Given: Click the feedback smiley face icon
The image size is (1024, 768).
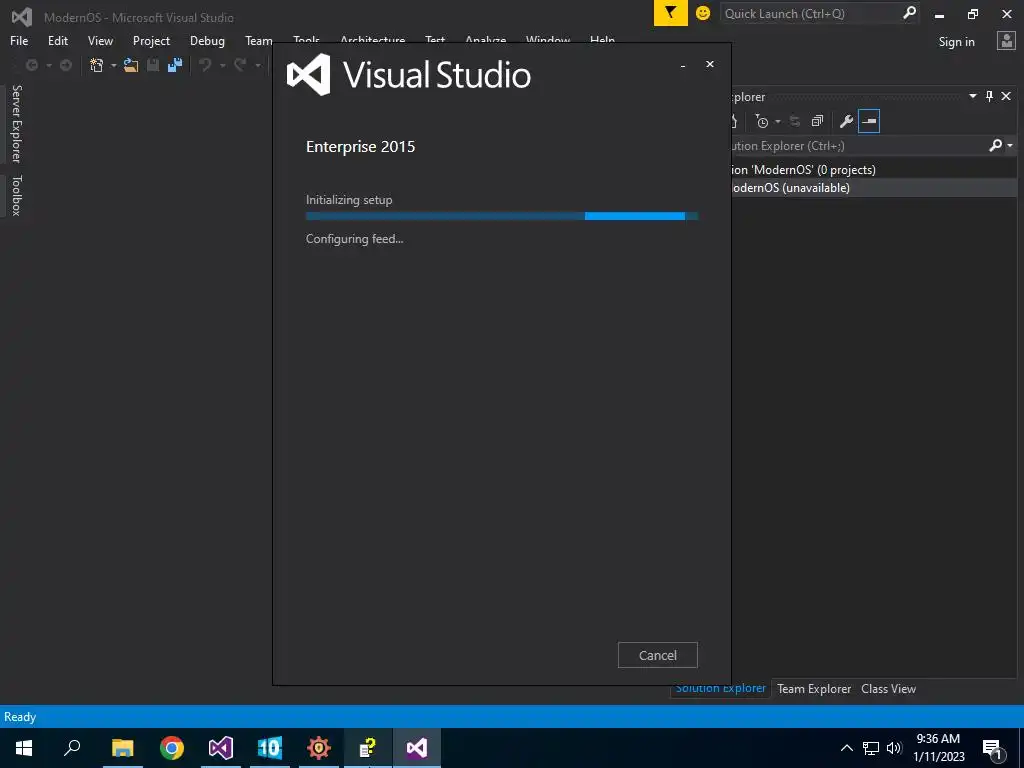Looking at the screenshot, I should [x=703, y=13].
